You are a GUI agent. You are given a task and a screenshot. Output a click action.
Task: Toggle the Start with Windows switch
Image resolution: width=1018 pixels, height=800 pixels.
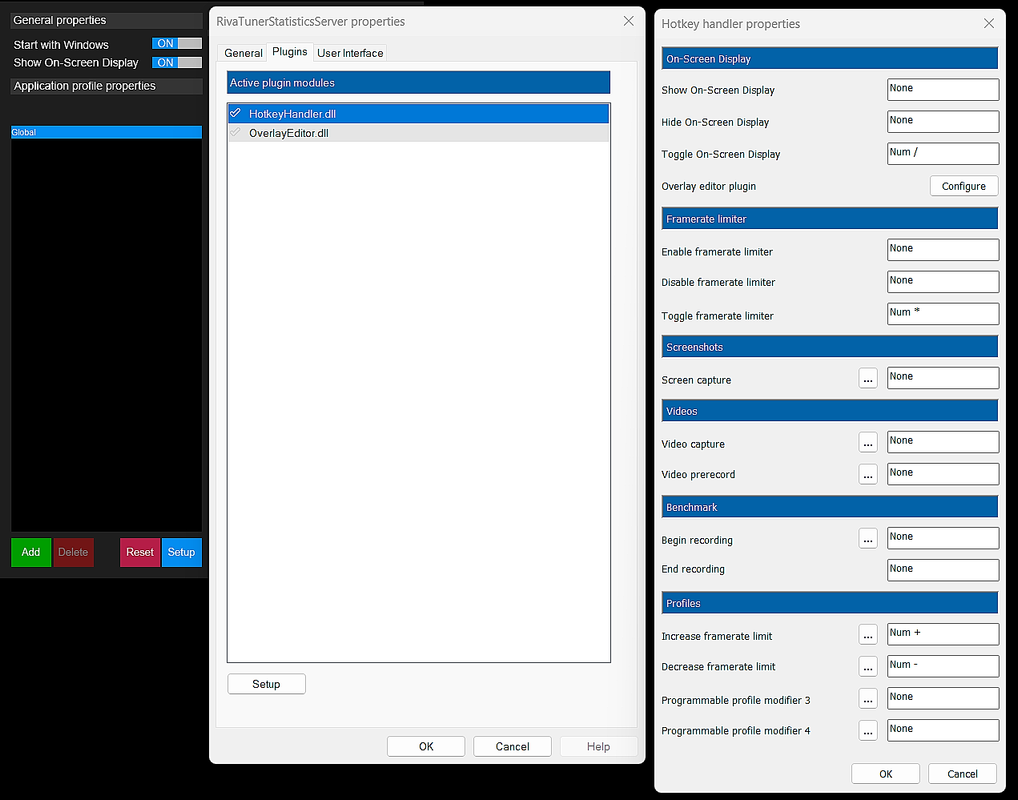coord(177,44)
